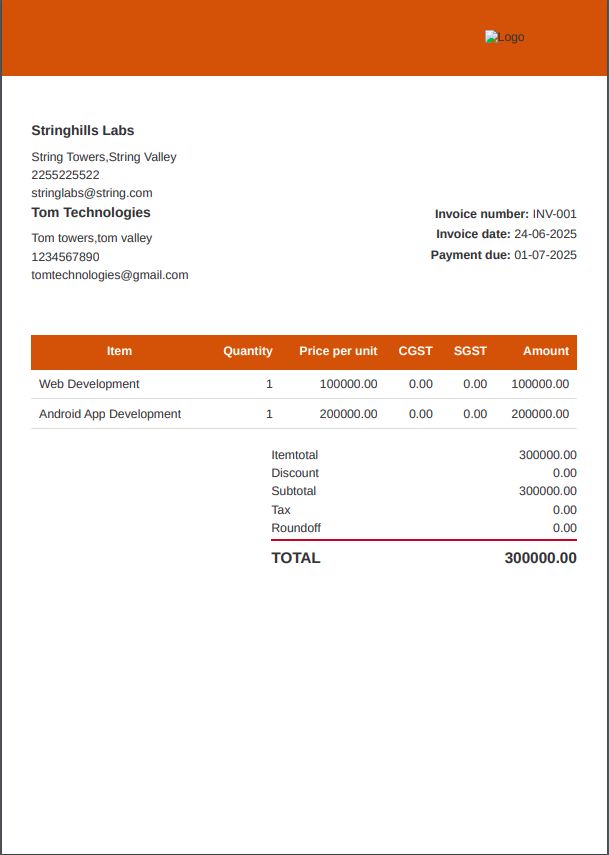Click the Amount column header

click(545, 351)
